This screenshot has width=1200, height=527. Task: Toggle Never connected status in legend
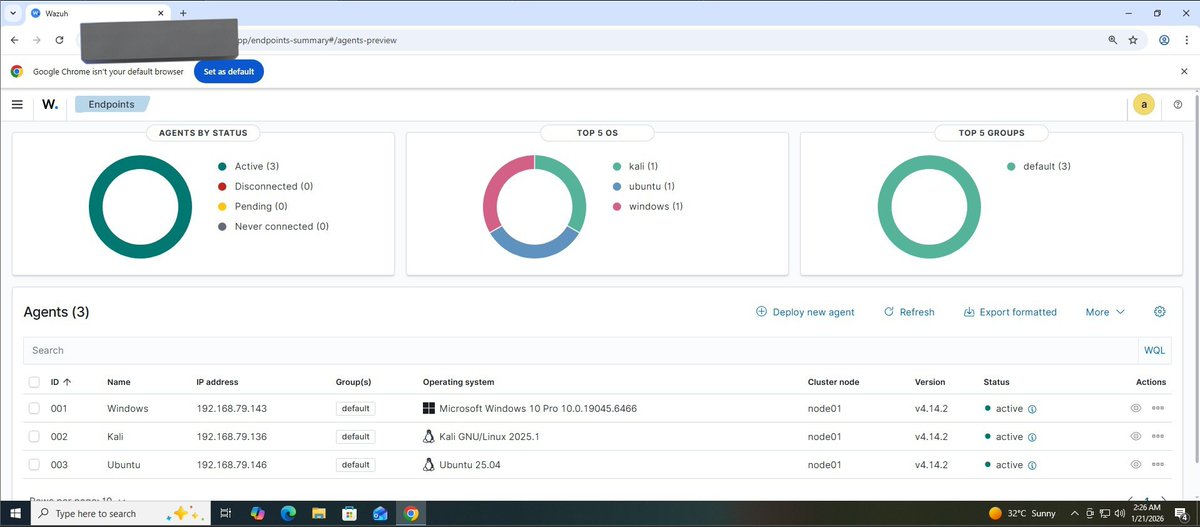273,226
